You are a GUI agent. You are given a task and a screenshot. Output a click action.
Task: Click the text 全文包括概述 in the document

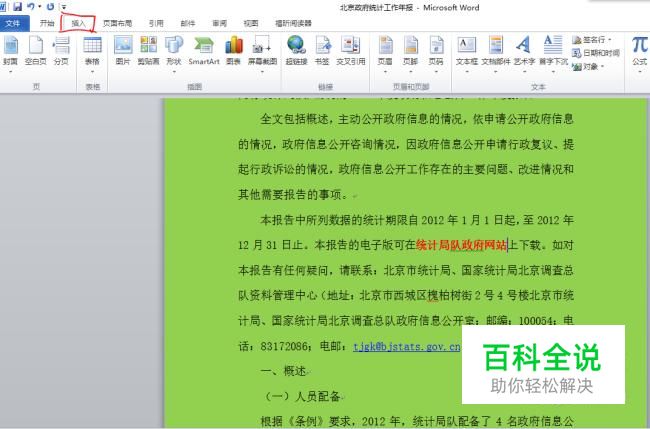pos(294,119)
